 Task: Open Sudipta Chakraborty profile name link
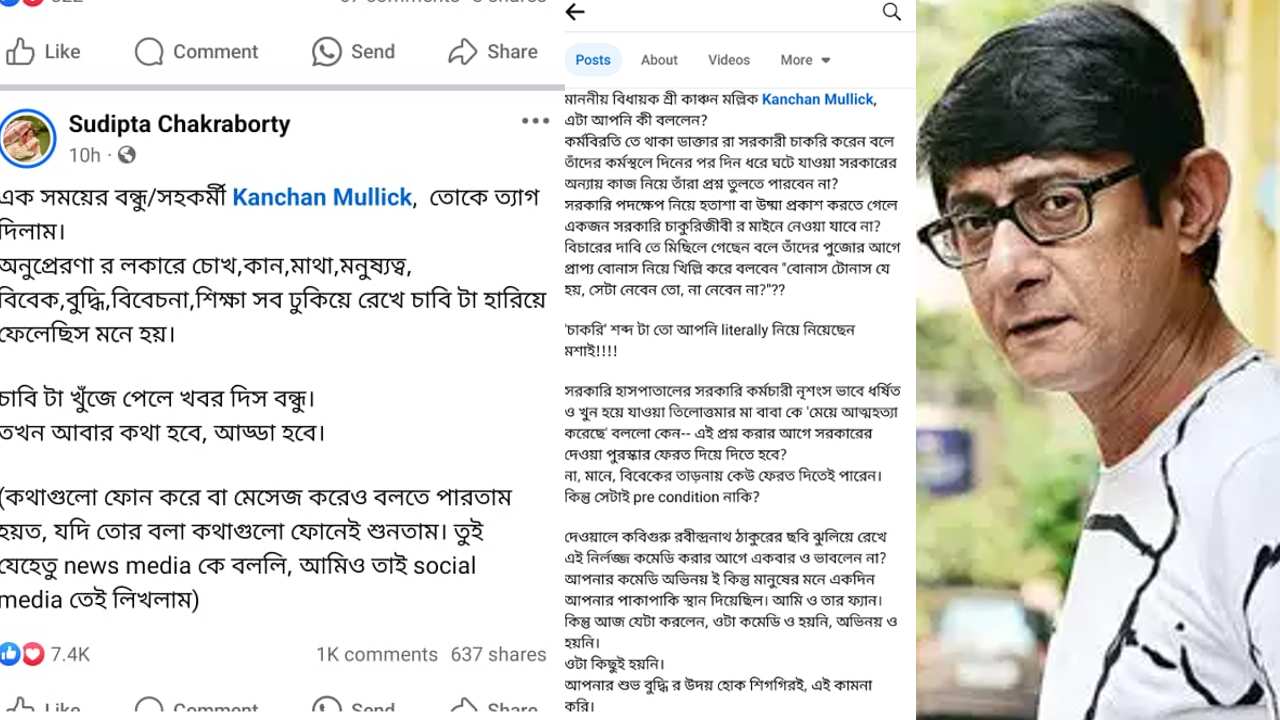179,124
